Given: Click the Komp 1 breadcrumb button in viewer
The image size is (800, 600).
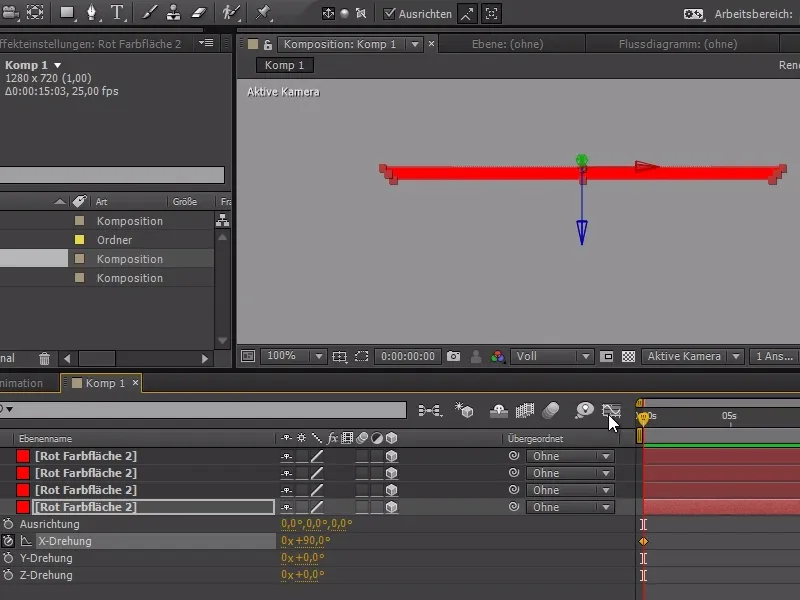Looking at the screenshot, I should pyautogui.click(x=284, y=65).
